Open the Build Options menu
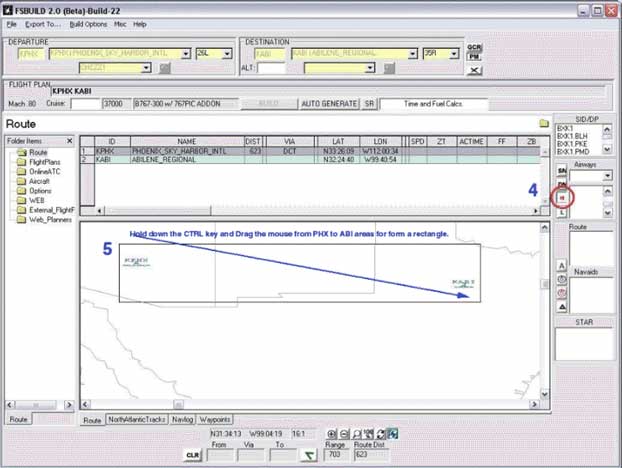 pyautogui.click(x=88, y=24)
